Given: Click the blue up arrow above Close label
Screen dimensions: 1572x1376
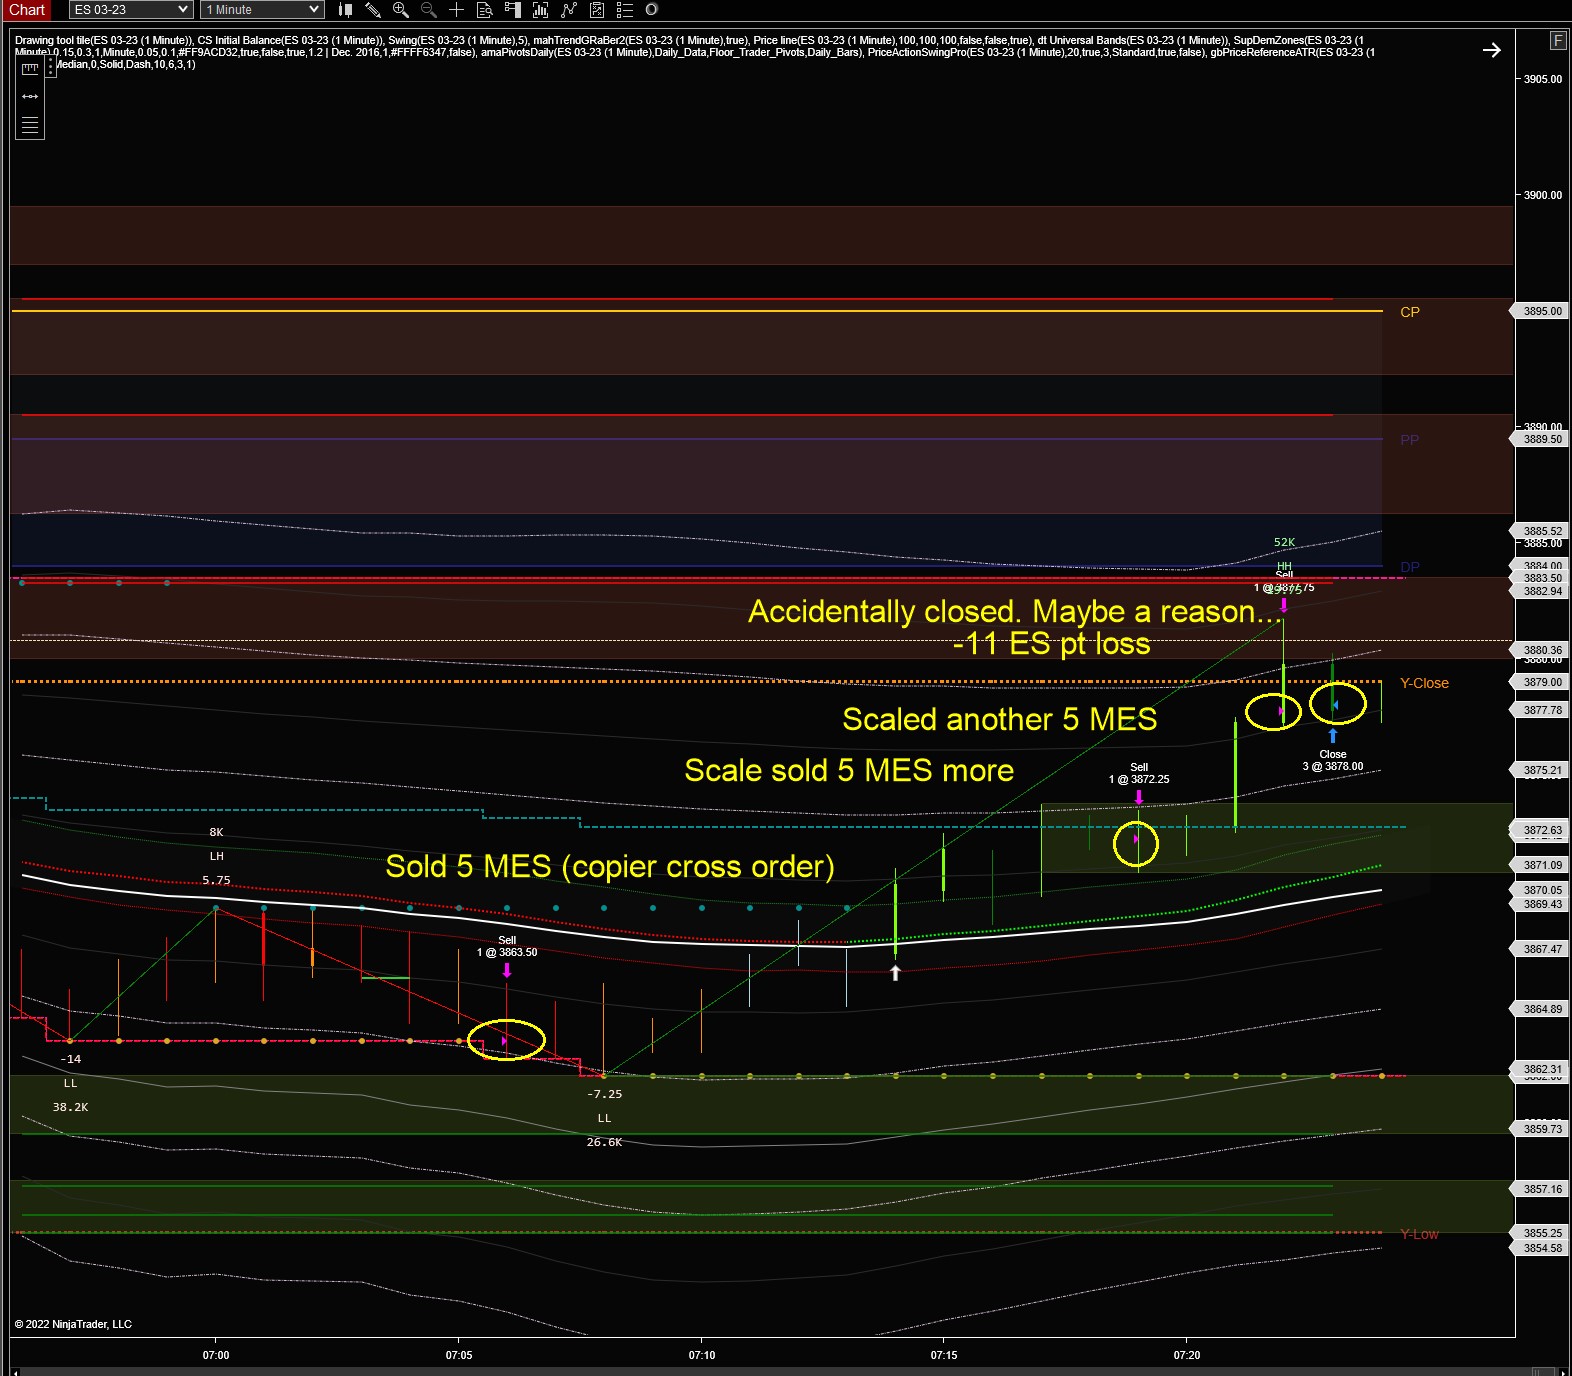Looking at the screenshot, I should [1333, 736].
